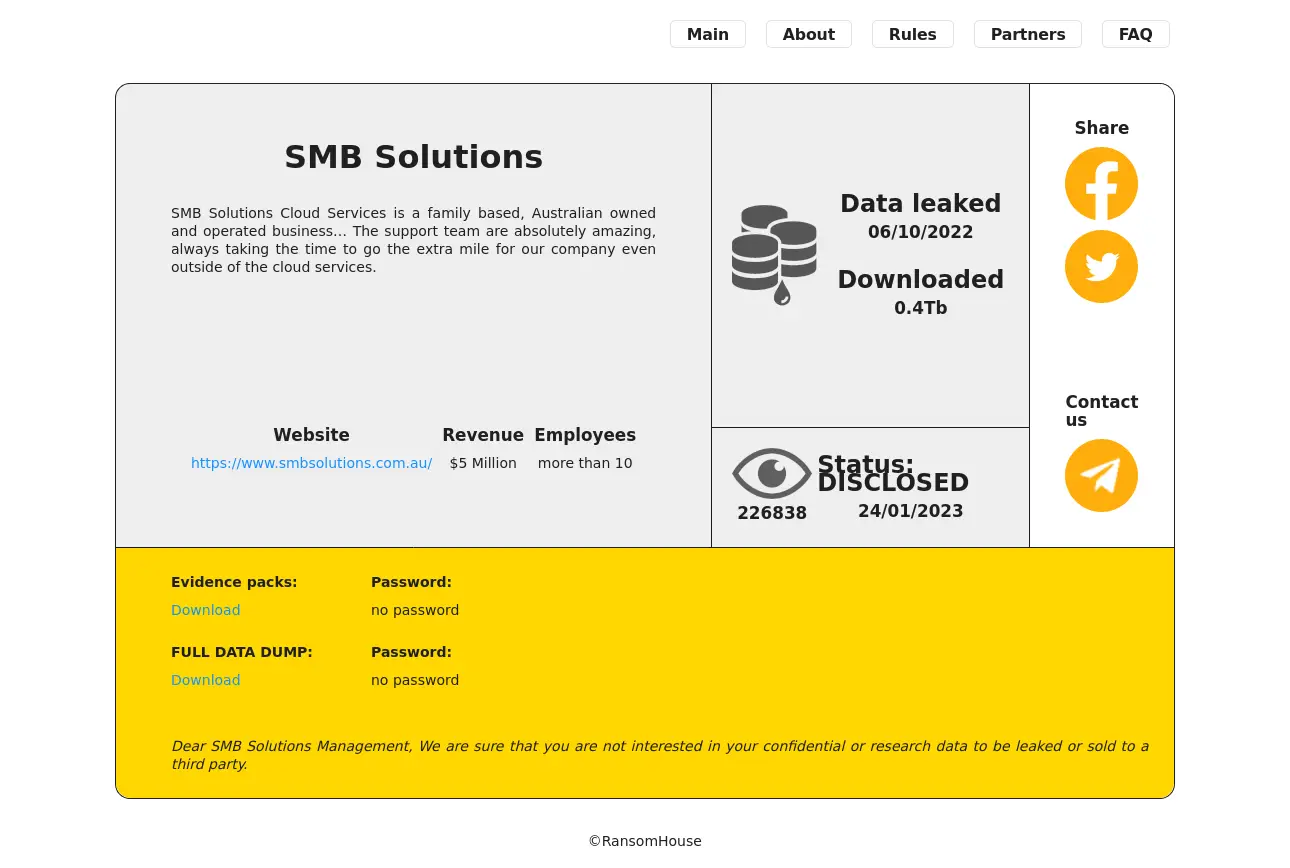Click the database stack leak icon
Screen dimensions: 1290x868
coord(774,255)
